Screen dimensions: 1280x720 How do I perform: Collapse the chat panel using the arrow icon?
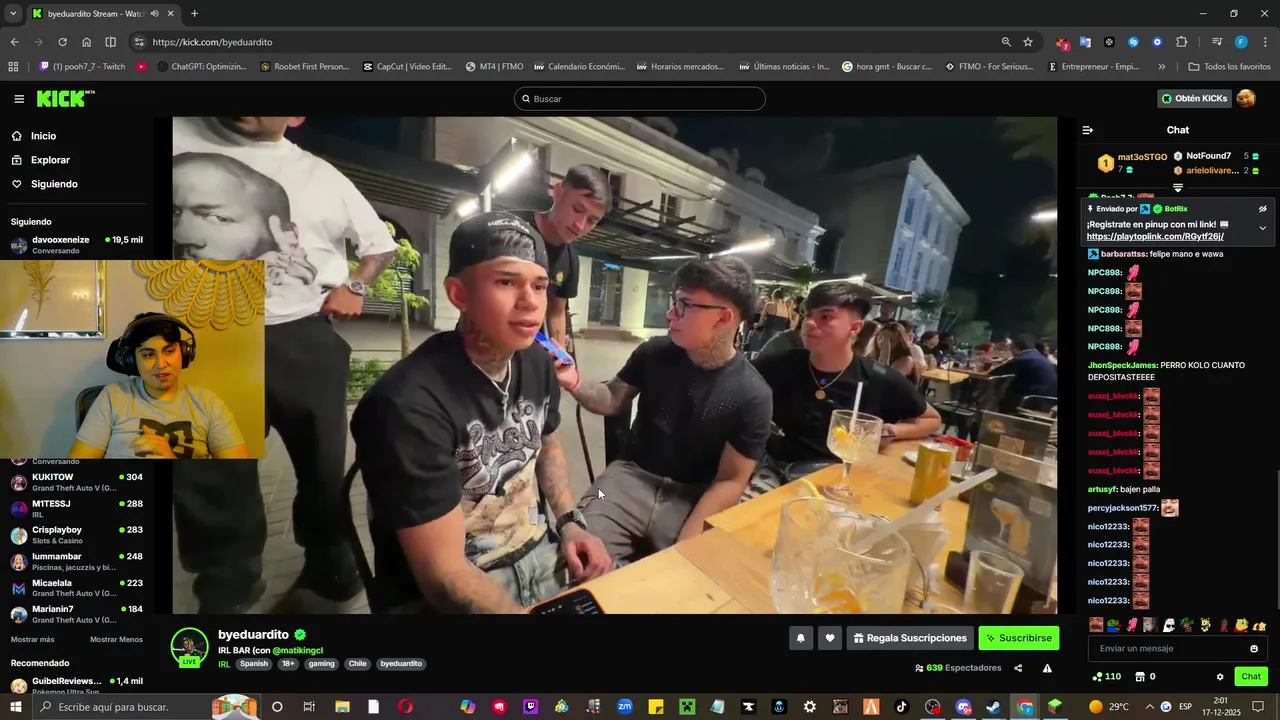1088,130
